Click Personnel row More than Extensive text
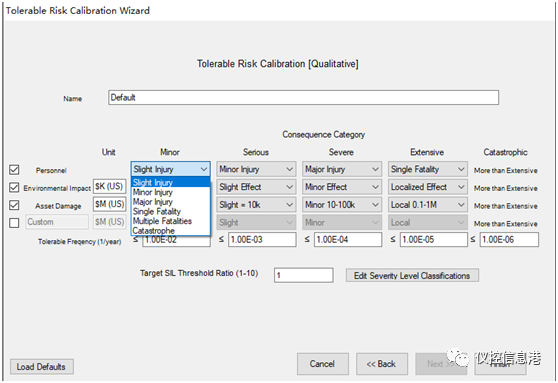The image size is (558, 383). click(x=505, y=170)
